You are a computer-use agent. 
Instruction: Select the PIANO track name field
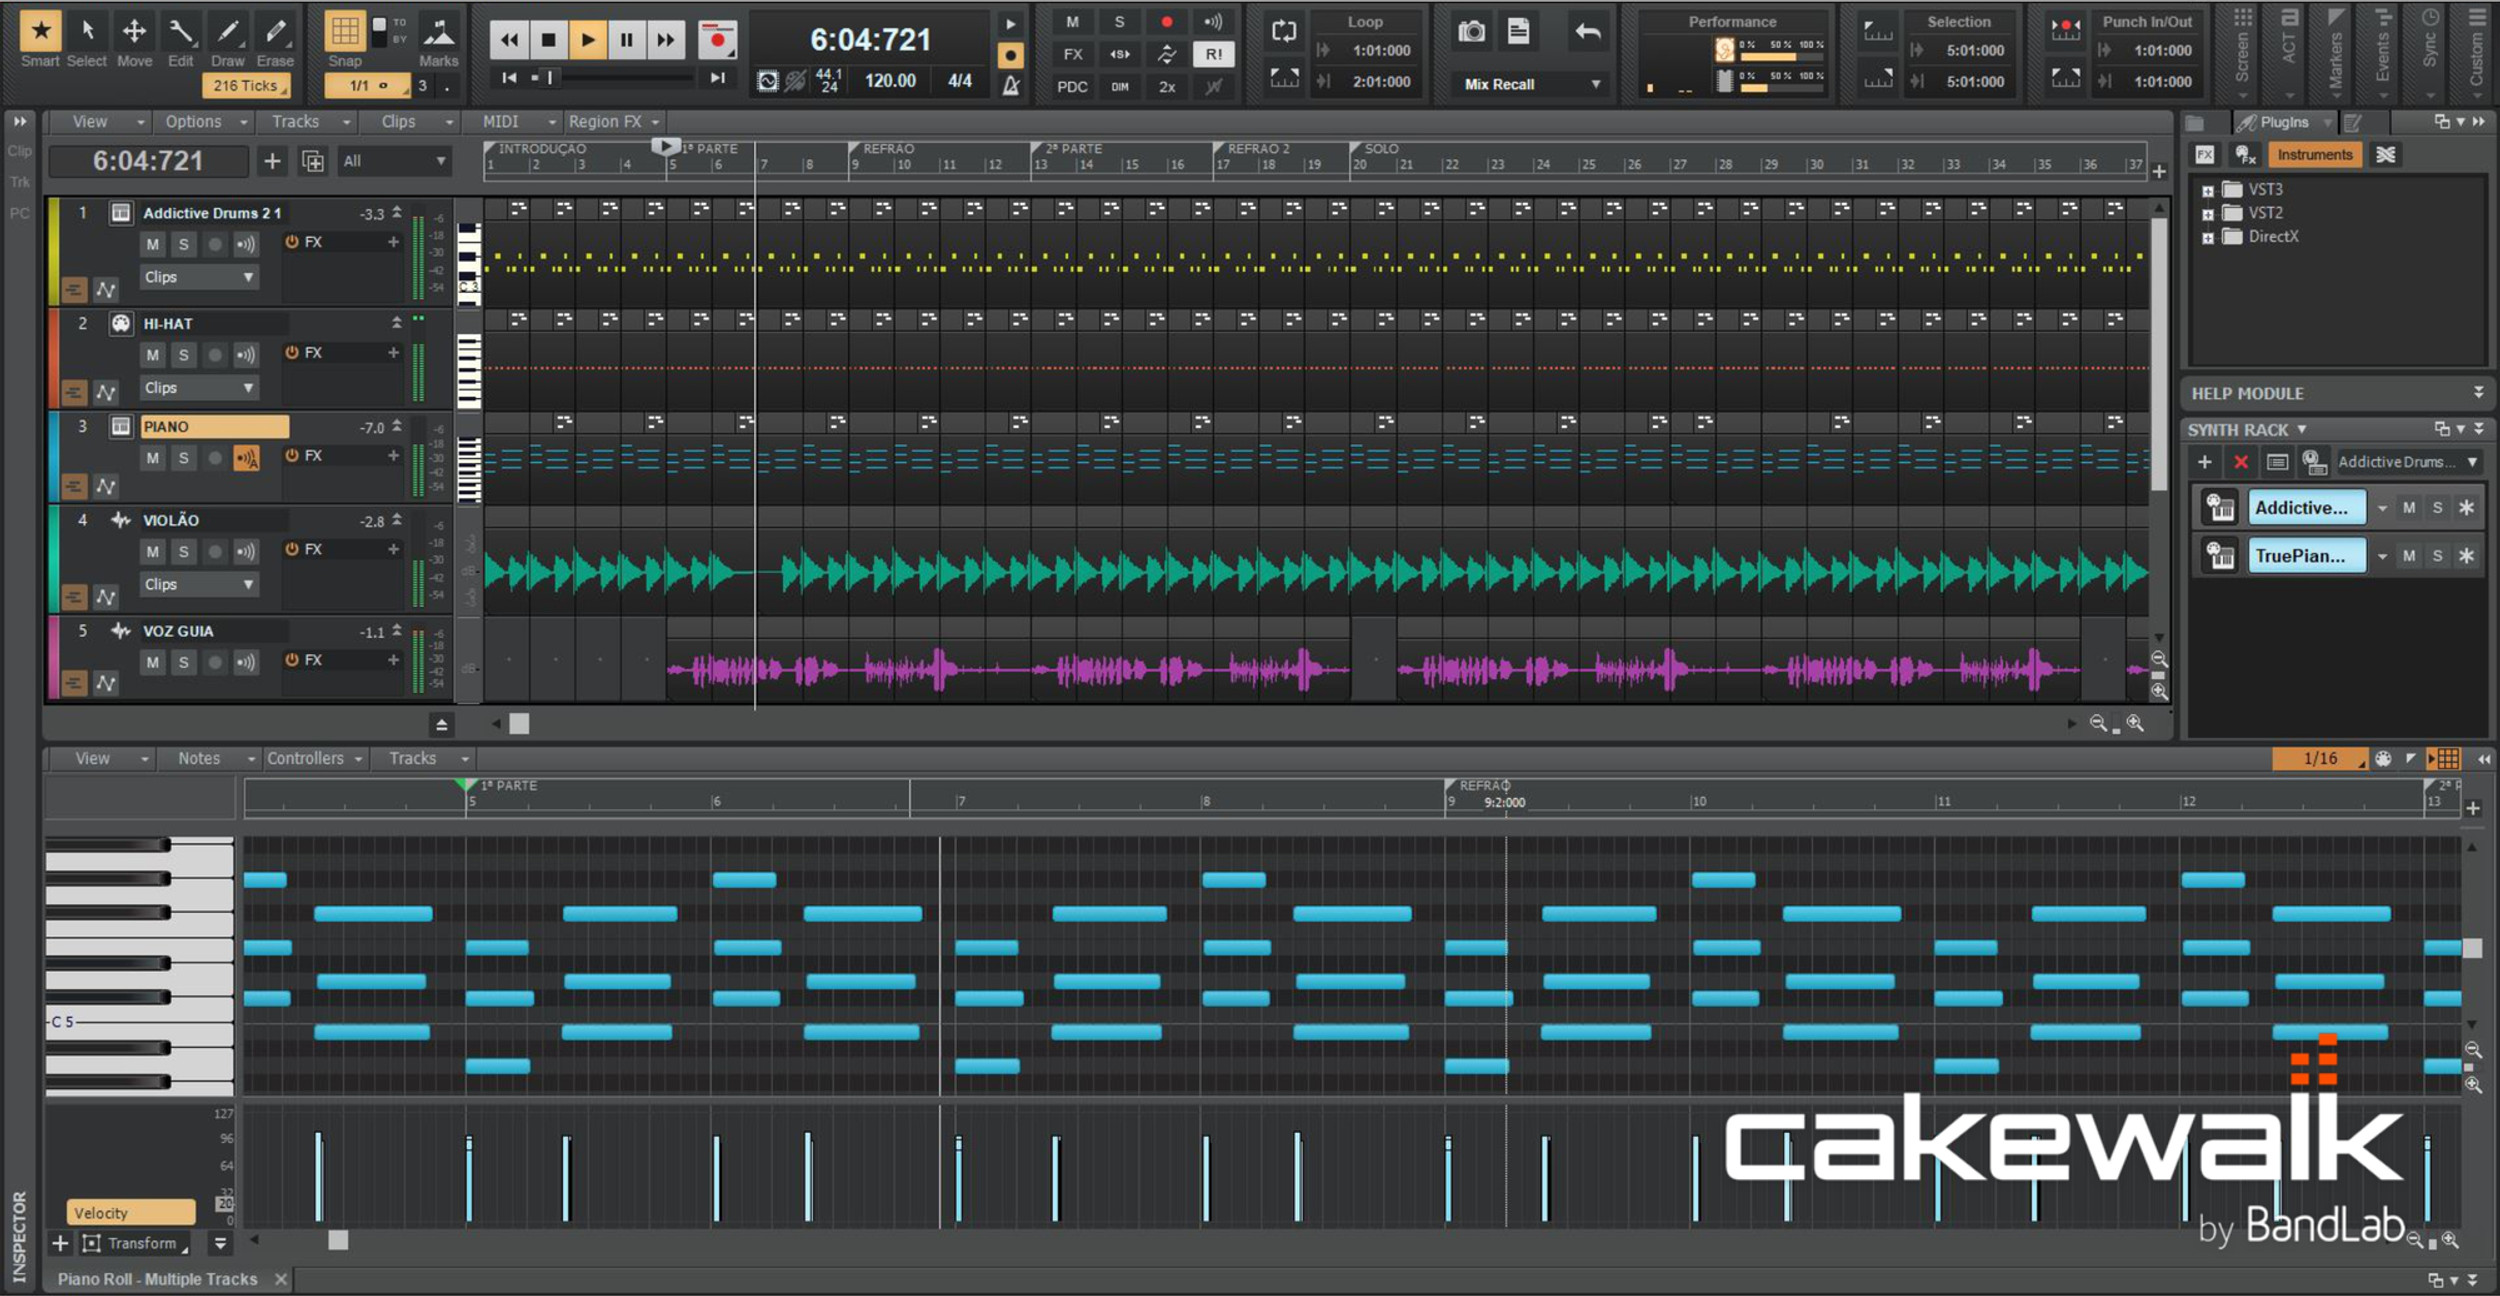(215, 427)
